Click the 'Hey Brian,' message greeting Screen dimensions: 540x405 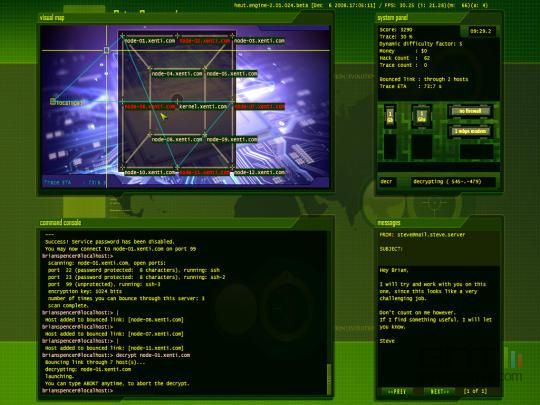pos(394,270)
